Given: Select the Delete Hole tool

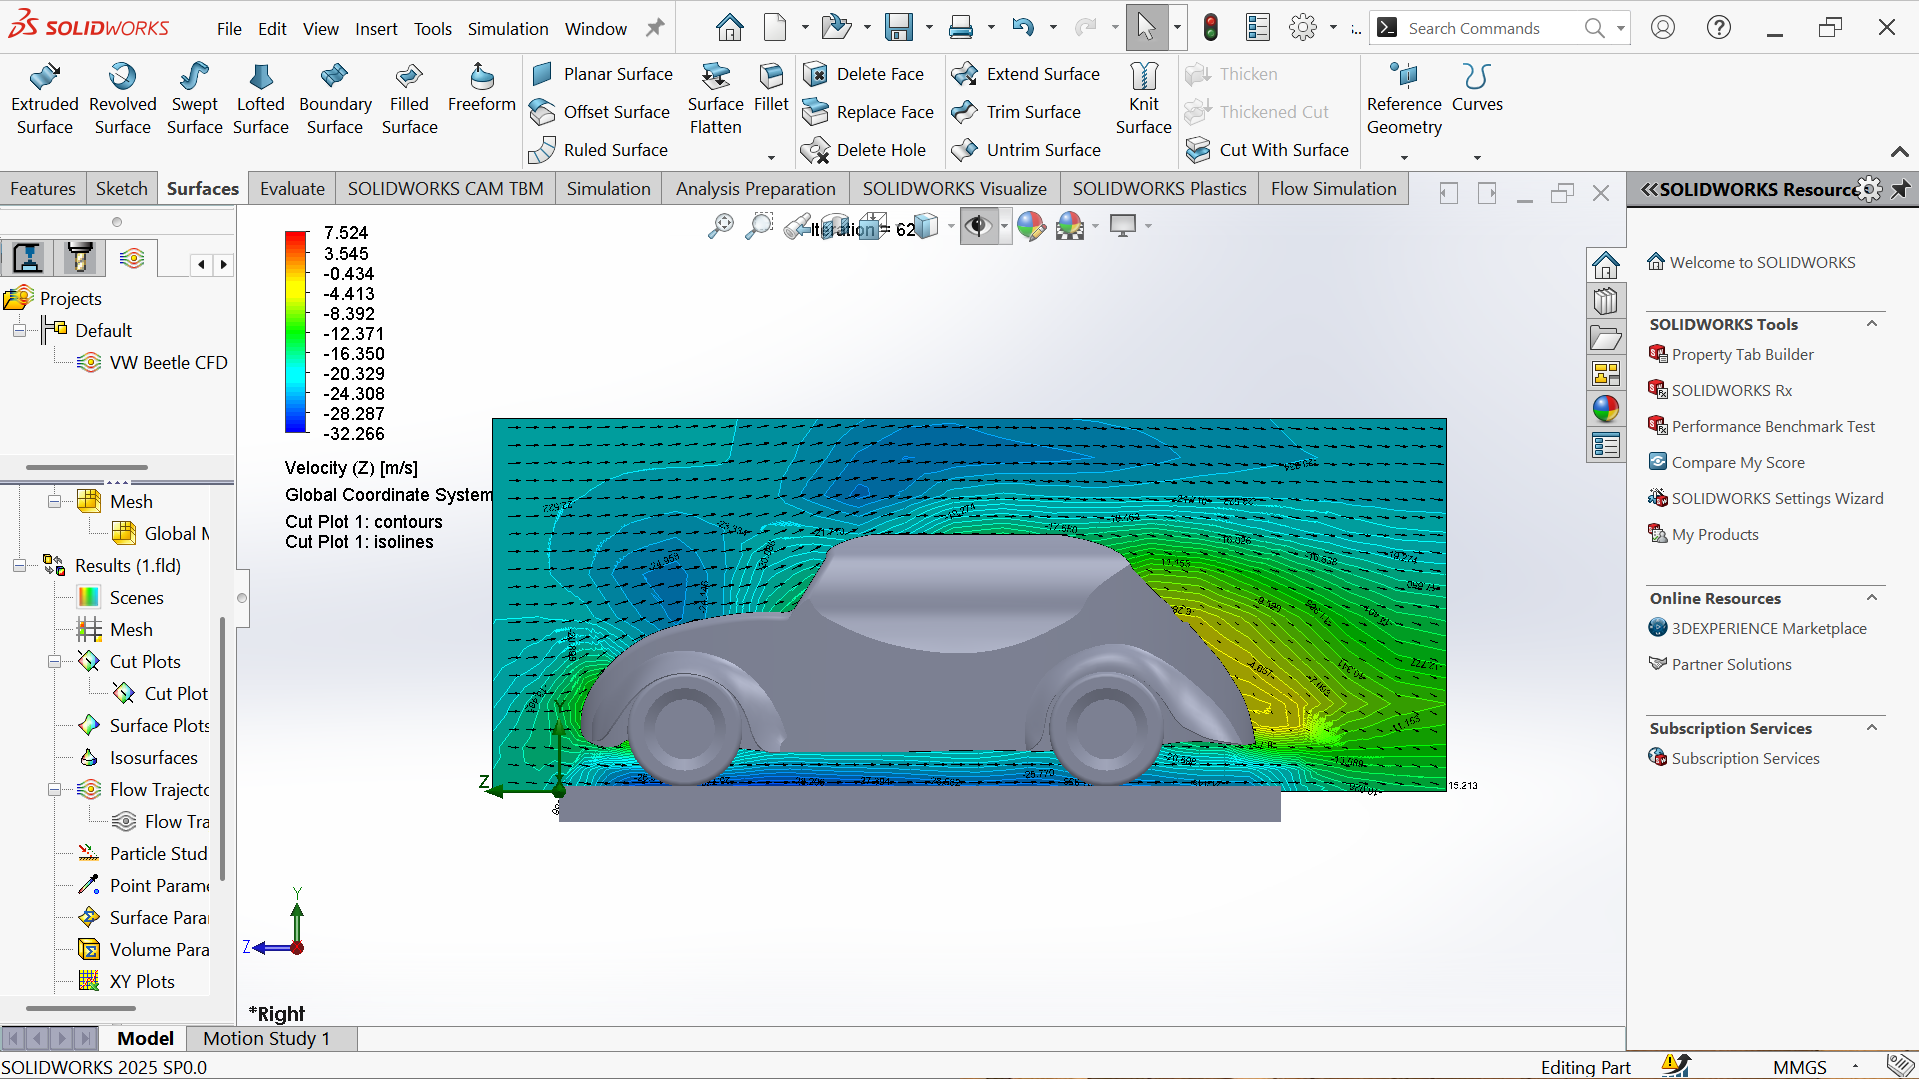Looking at the screenshot, I should 865,150.
